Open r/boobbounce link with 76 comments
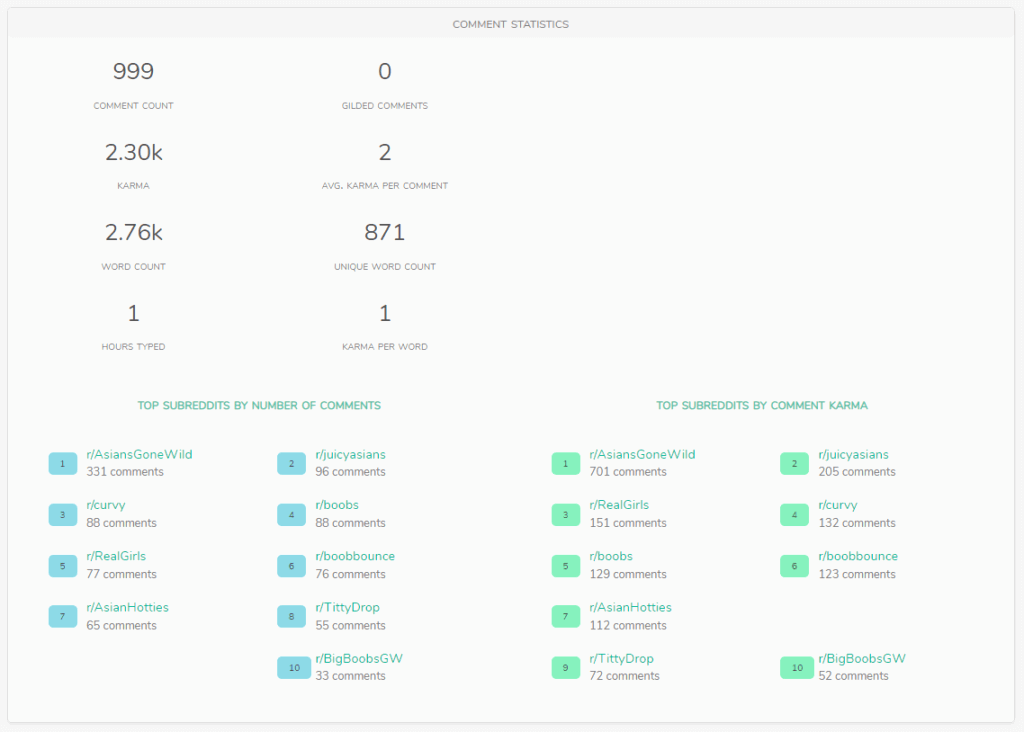This screenshot has width=1024, height=732. [355, 556]
